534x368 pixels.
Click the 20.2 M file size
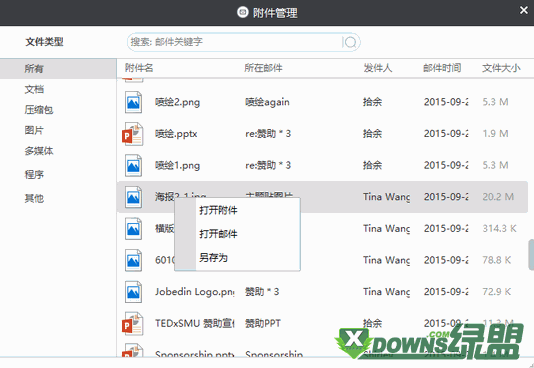pos(498,197)
